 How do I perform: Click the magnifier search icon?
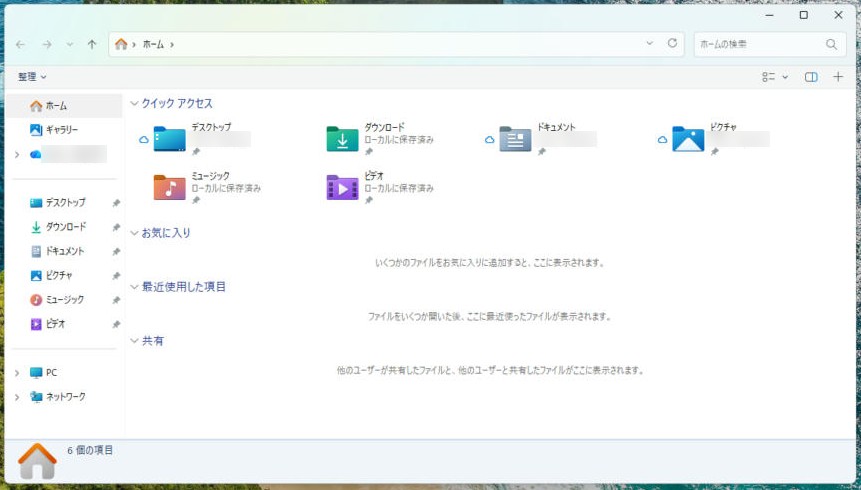[x=831, y=44]
